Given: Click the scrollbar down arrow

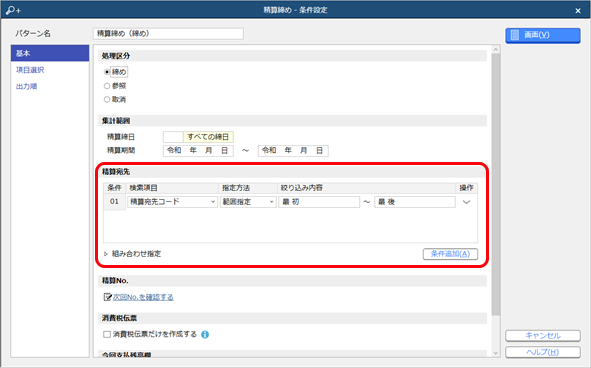Looking at the screenshot, I should click(496, 353).
